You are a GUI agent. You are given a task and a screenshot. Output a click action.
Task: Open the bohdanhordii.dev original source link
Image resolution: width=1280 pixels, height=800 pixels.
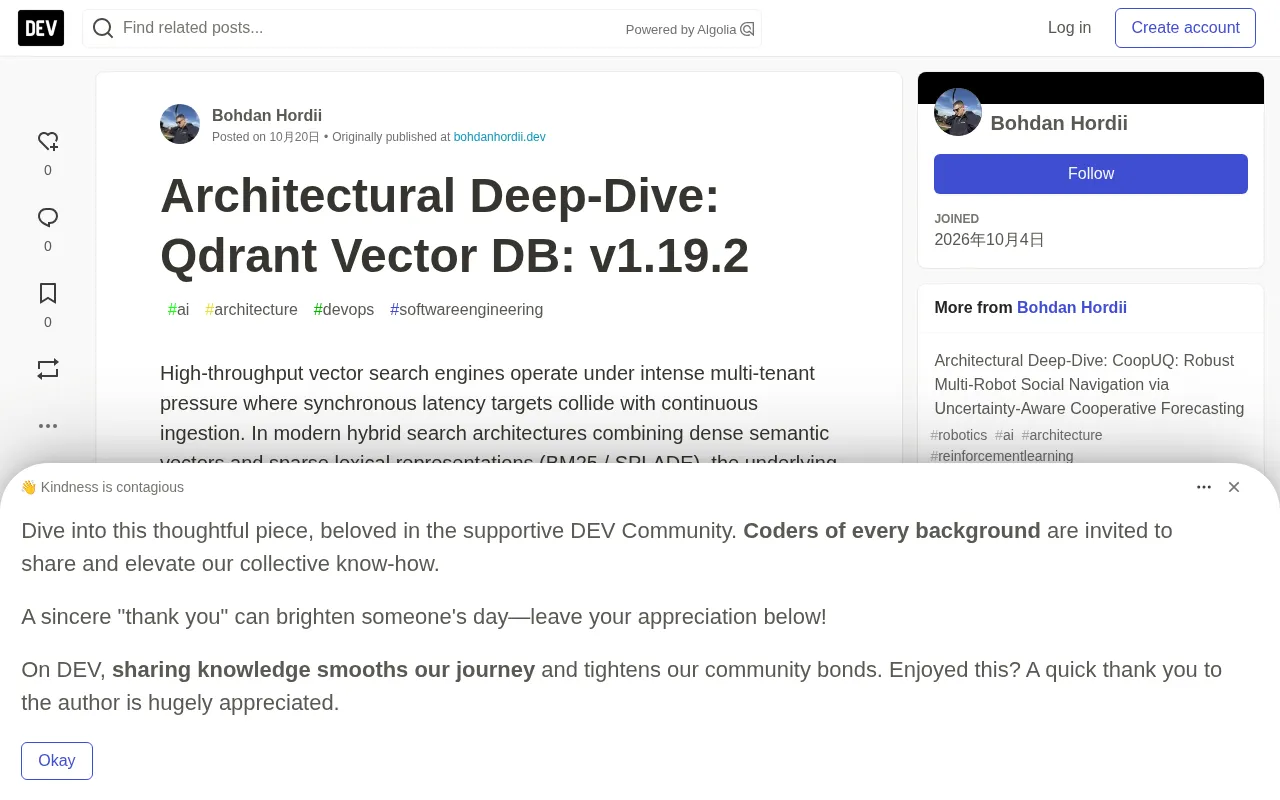click(x=500, y=137)
